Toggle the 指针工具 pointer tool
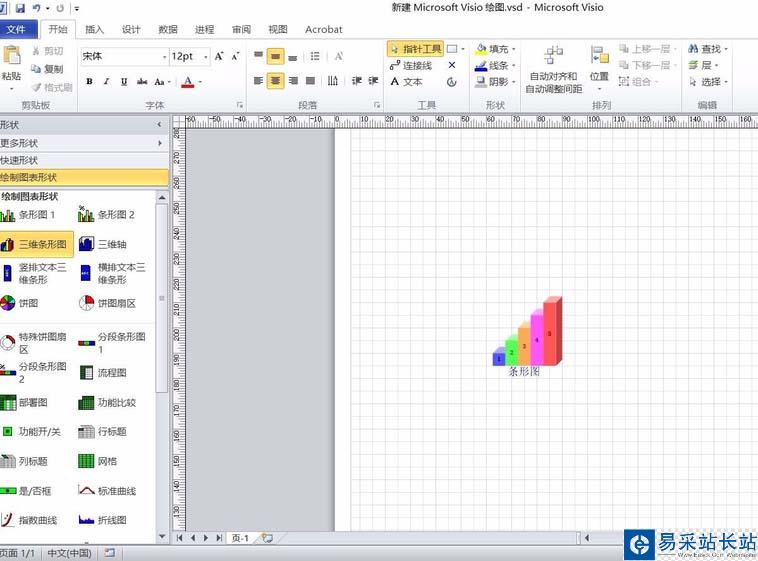The width and height of the screenshot is (758, 561). click(415, 49)
